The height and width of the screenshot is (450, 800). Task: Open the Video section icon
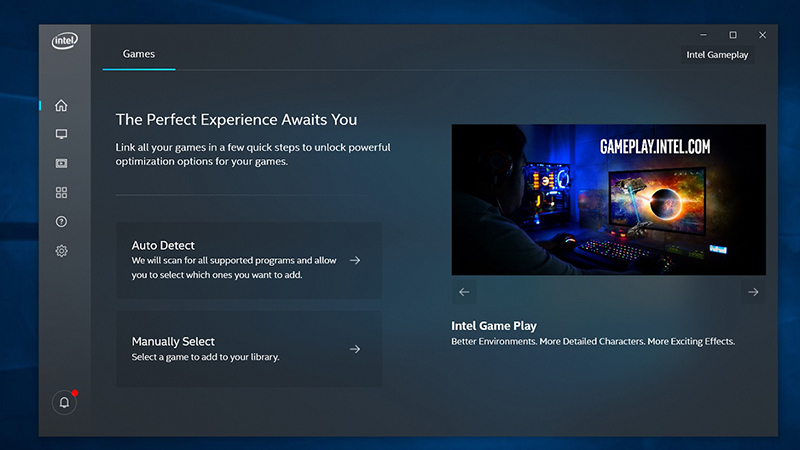click(x=61, y=163)
